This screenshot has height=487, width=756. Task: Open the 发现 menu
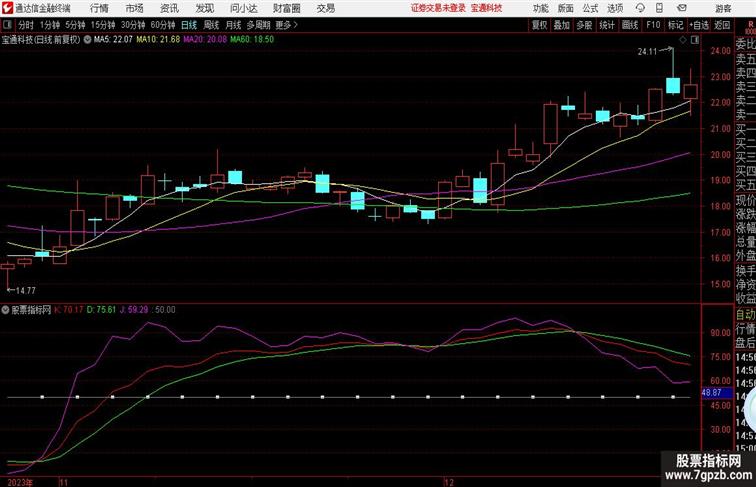[x=204, y=8]
